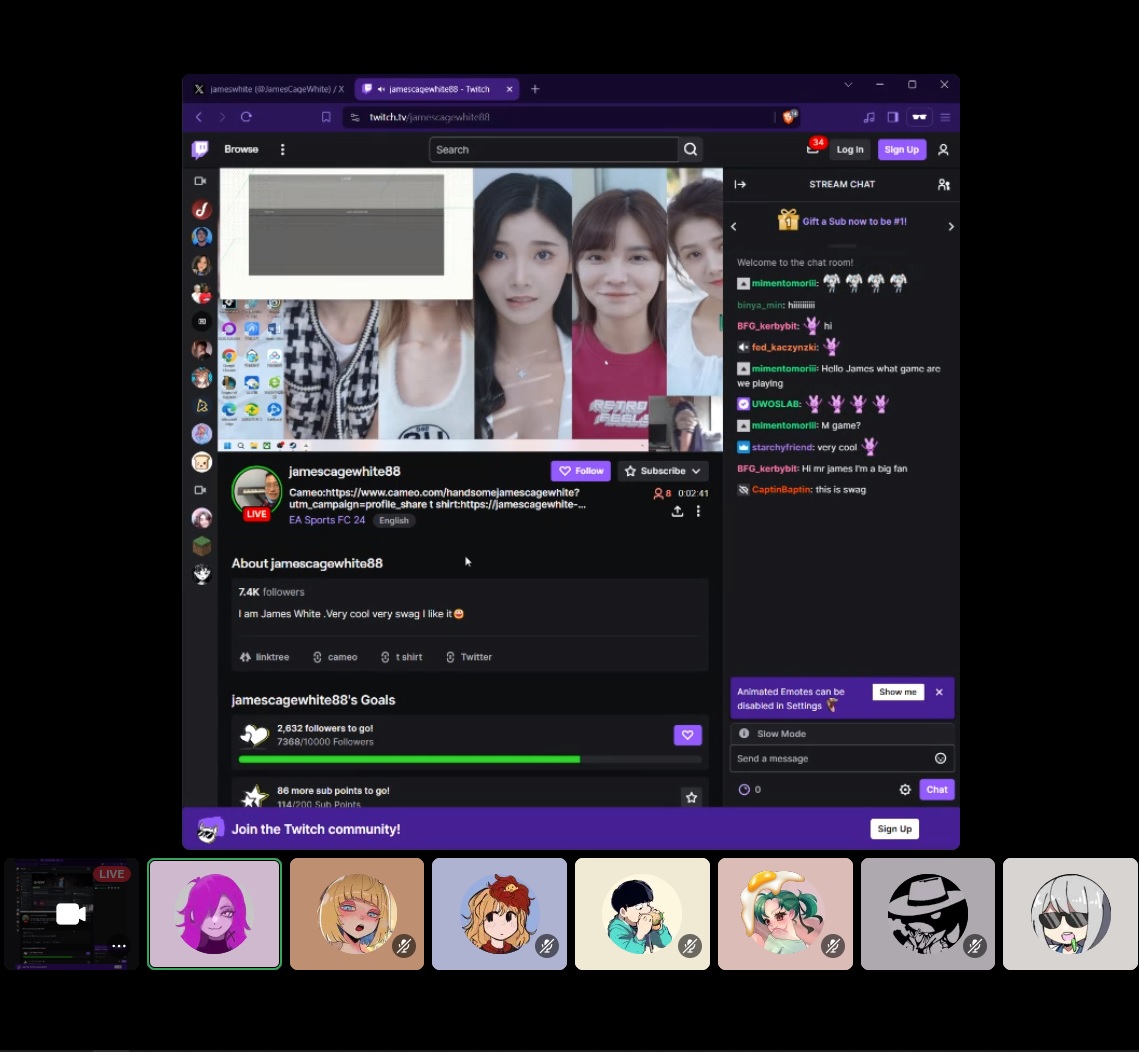Viewport: 1139px width, 1052px height.
Task: Click the search magnifier button
Action: (691, 149)
